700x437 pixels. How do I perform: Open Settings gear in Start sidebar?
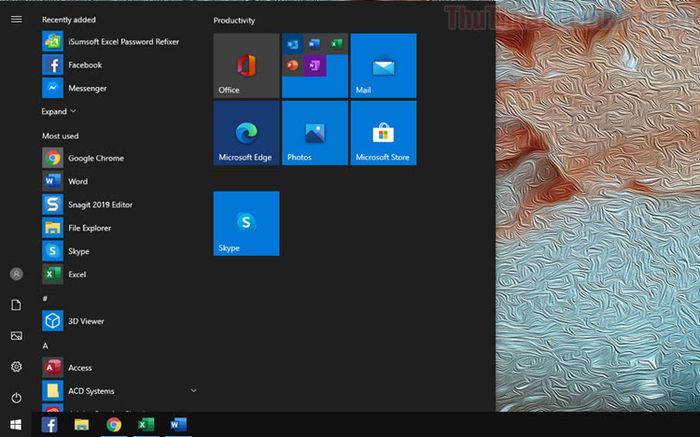tap(16, 366)
